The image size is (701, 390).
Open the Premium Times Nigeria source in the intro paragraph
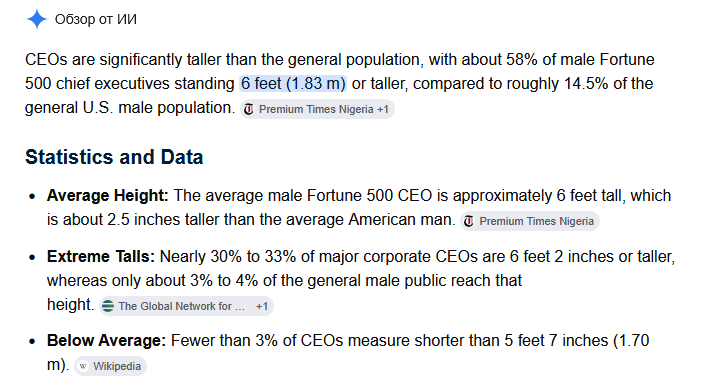(316, 109)
